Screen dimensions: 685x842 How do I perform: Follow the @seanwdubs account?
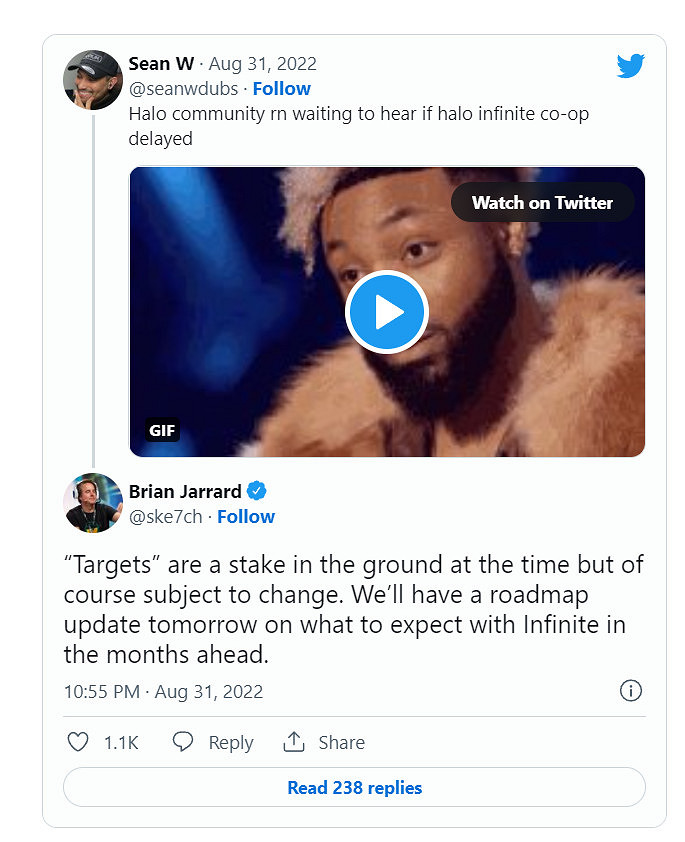coord(281,89)
